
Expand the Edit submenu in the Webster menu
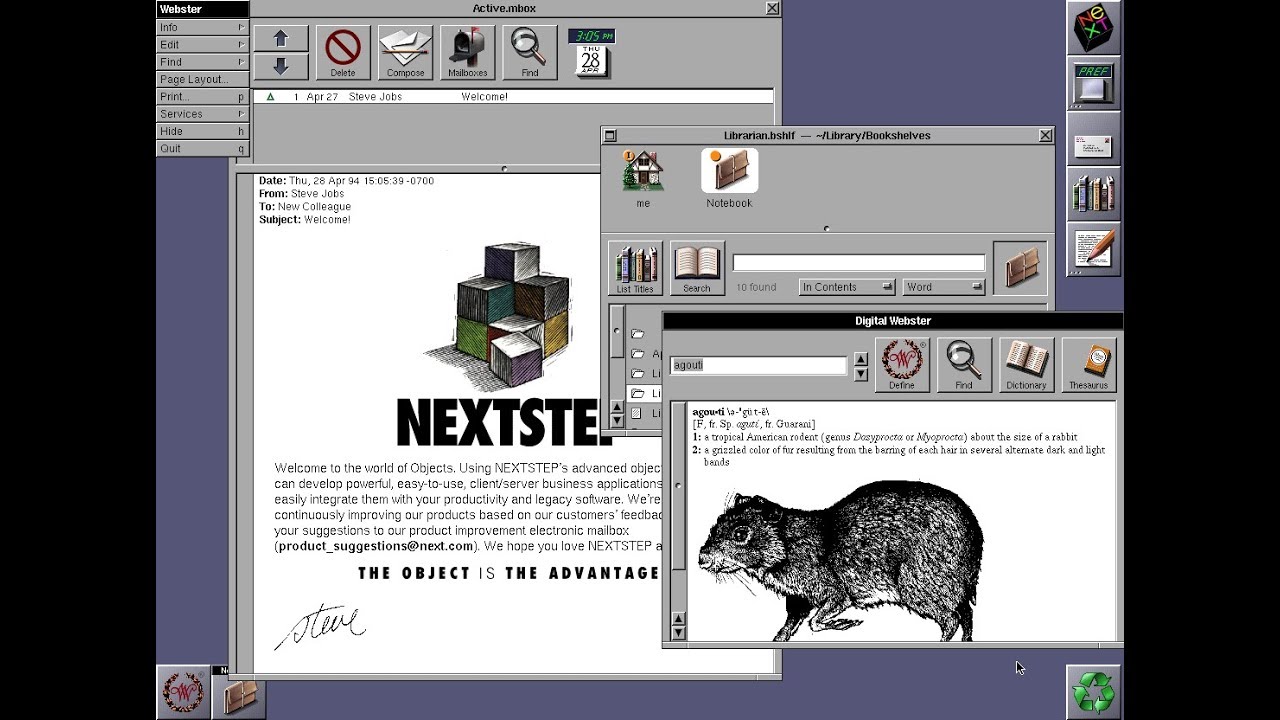coord(202,45)
